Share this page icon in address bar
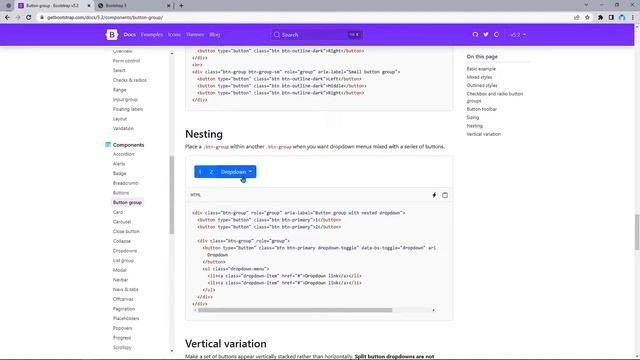640x360 pixels. point(577,18)
